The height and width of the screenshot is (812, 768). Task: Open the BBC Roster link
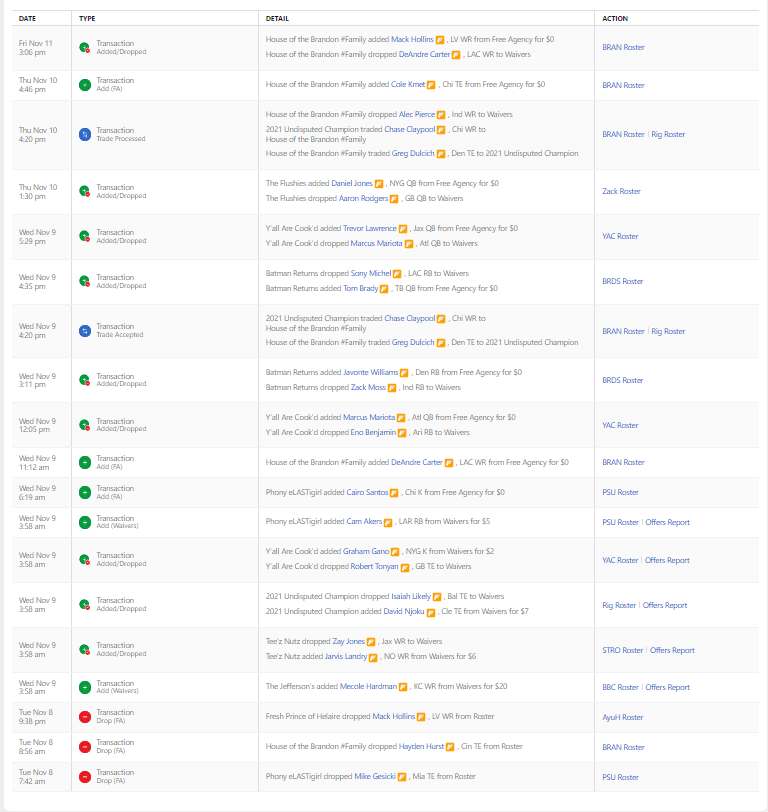tap(620, 687)
